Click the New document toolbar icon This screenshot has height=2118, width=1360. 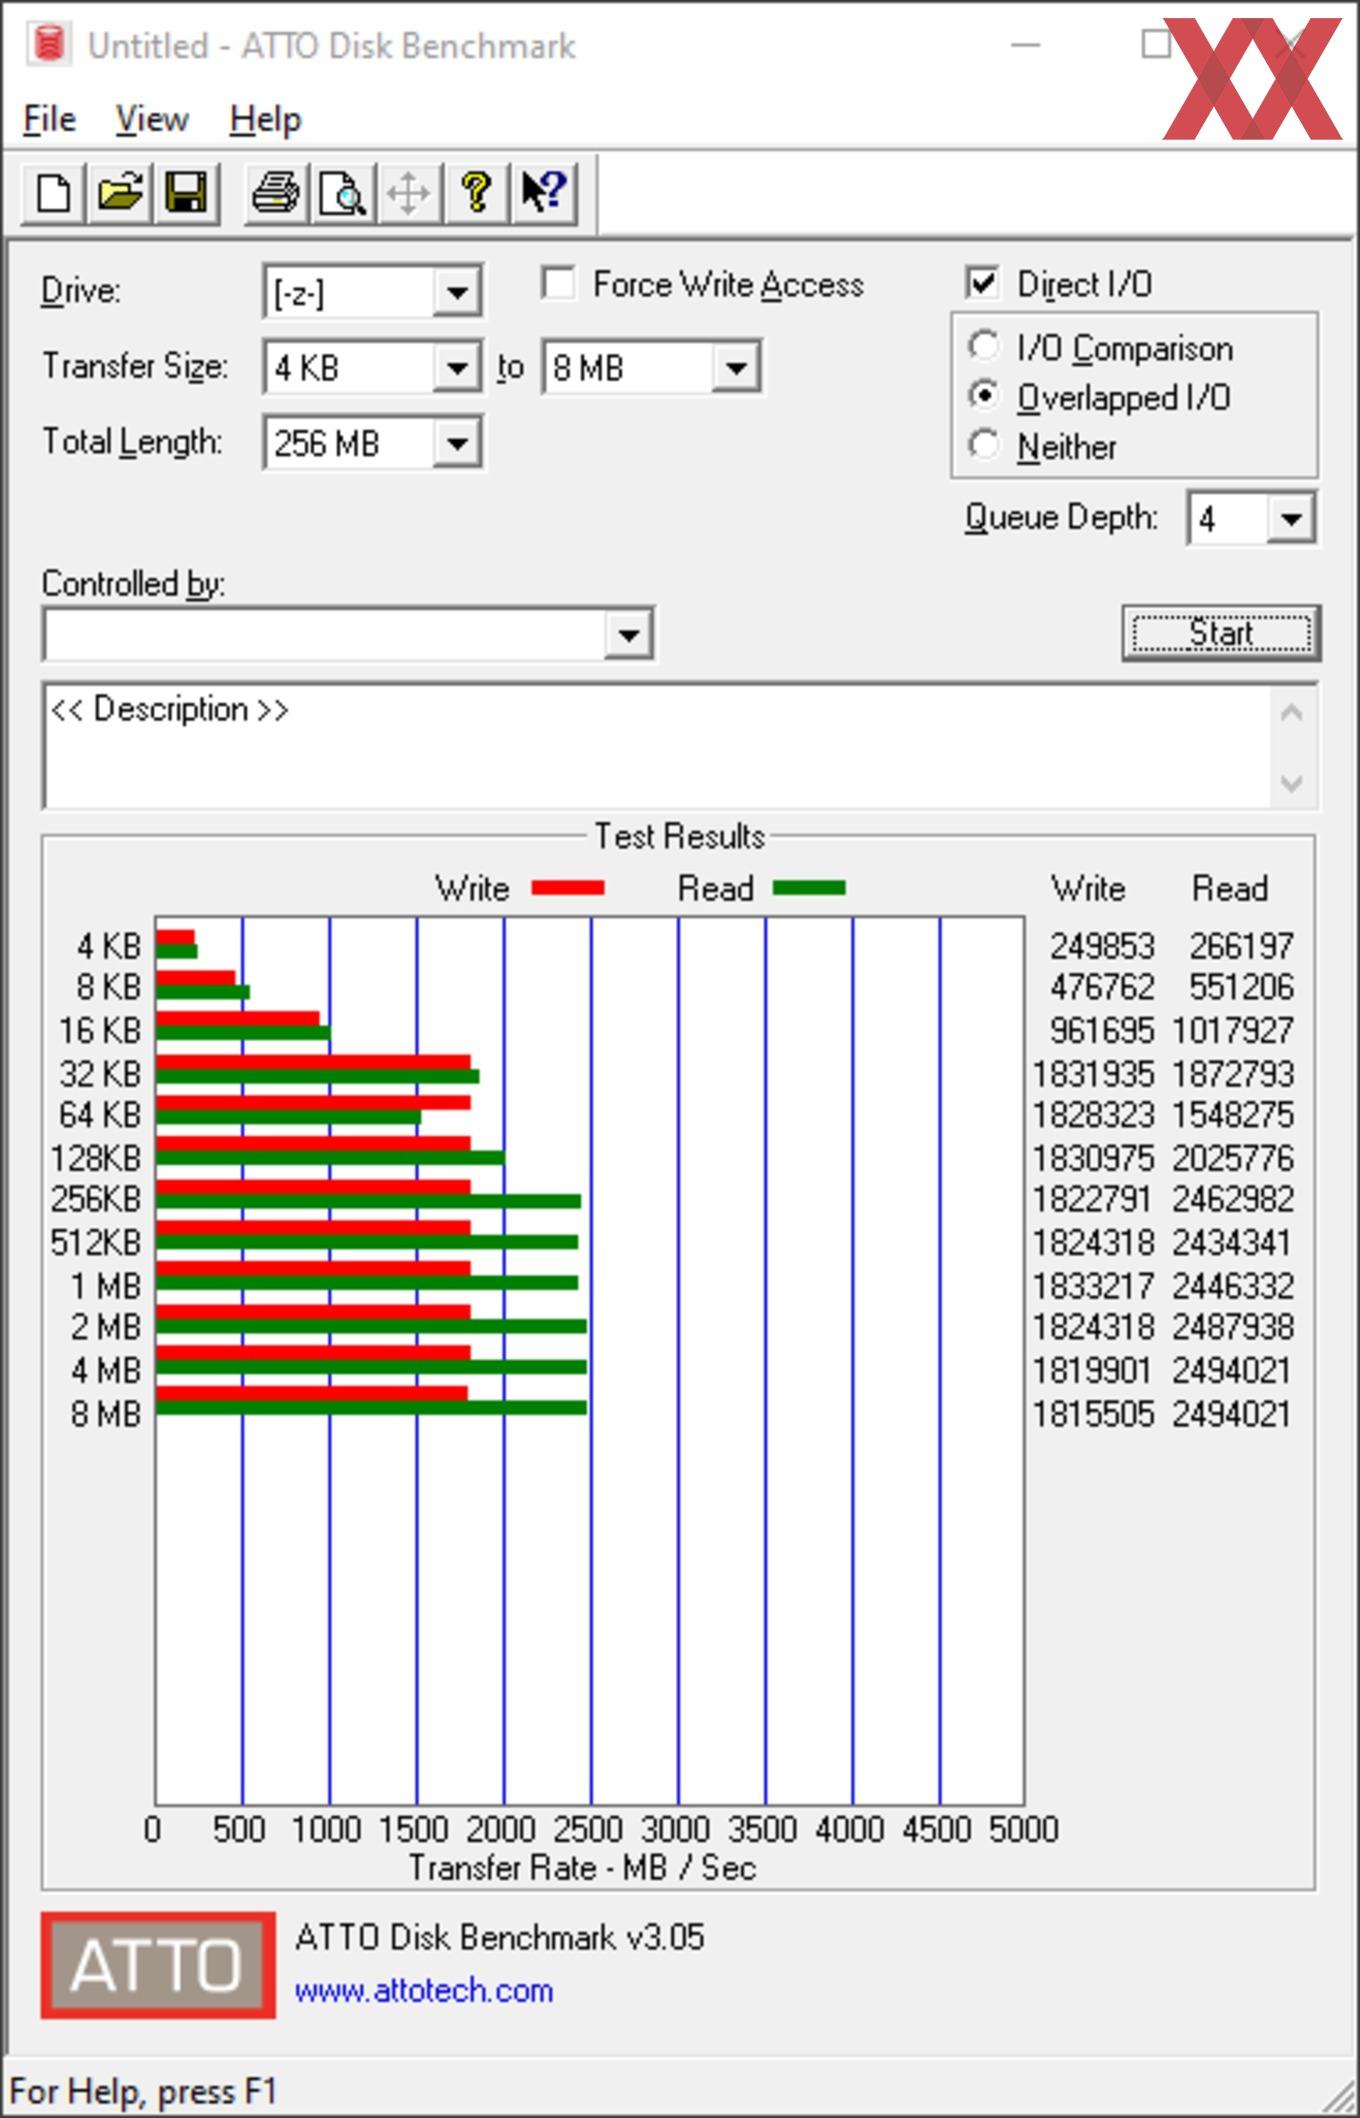[x=54, y=192]
